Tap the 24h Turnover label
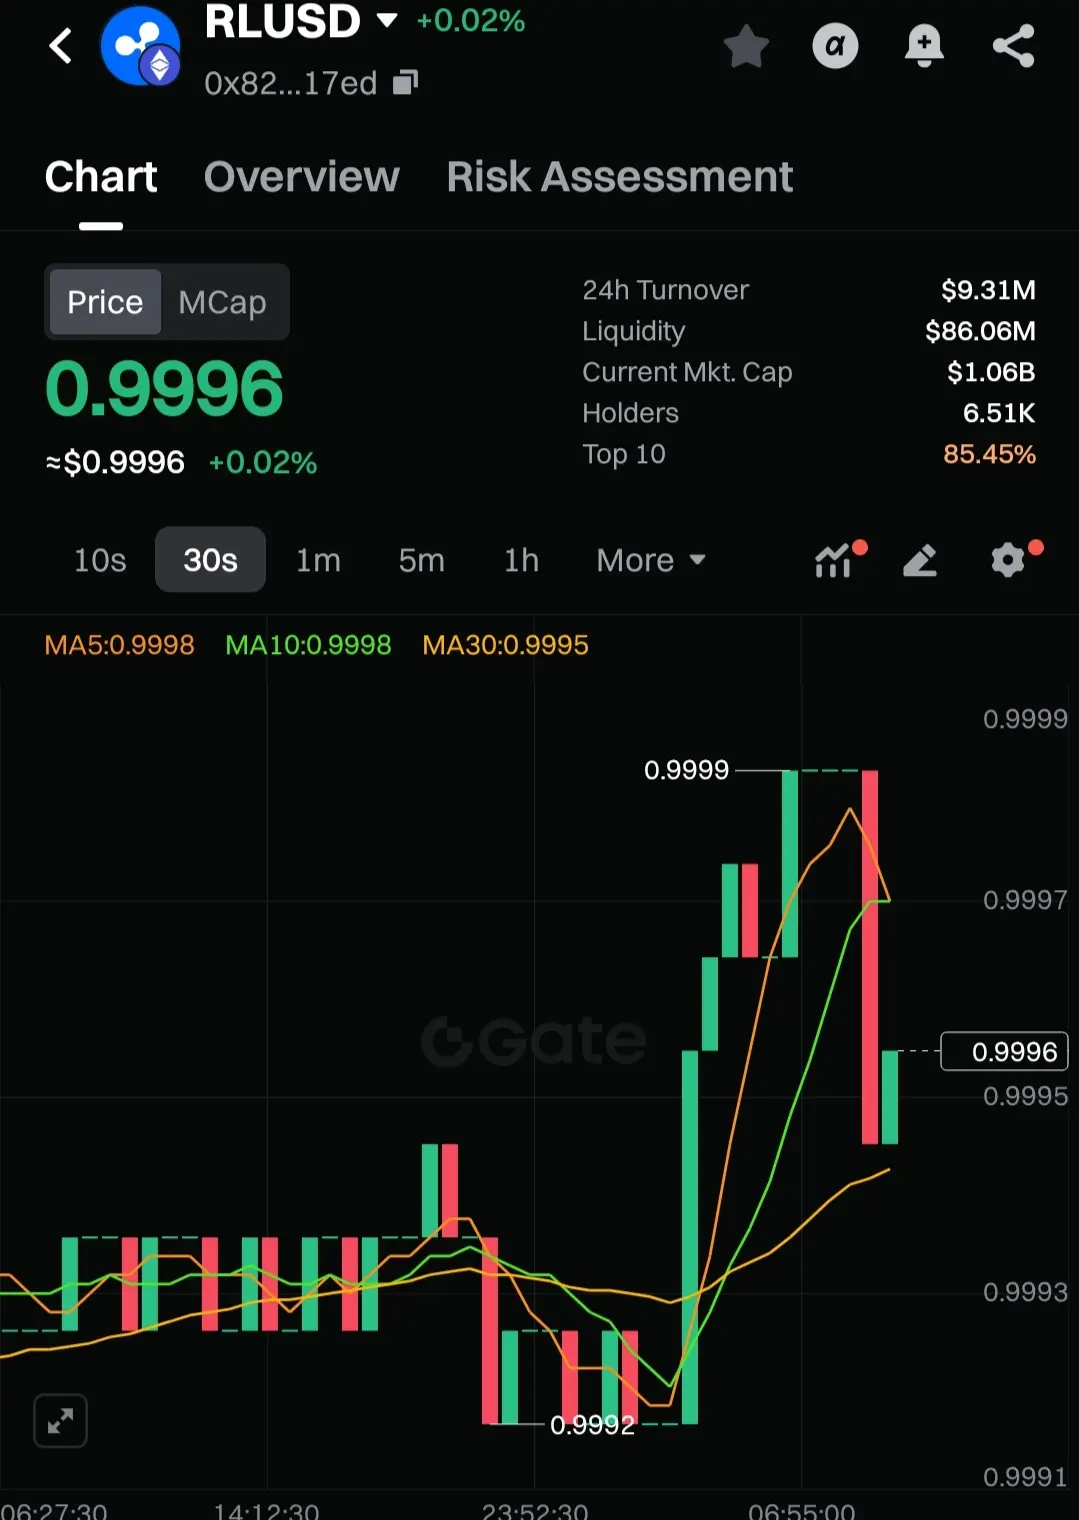 (x=665, y=290)
